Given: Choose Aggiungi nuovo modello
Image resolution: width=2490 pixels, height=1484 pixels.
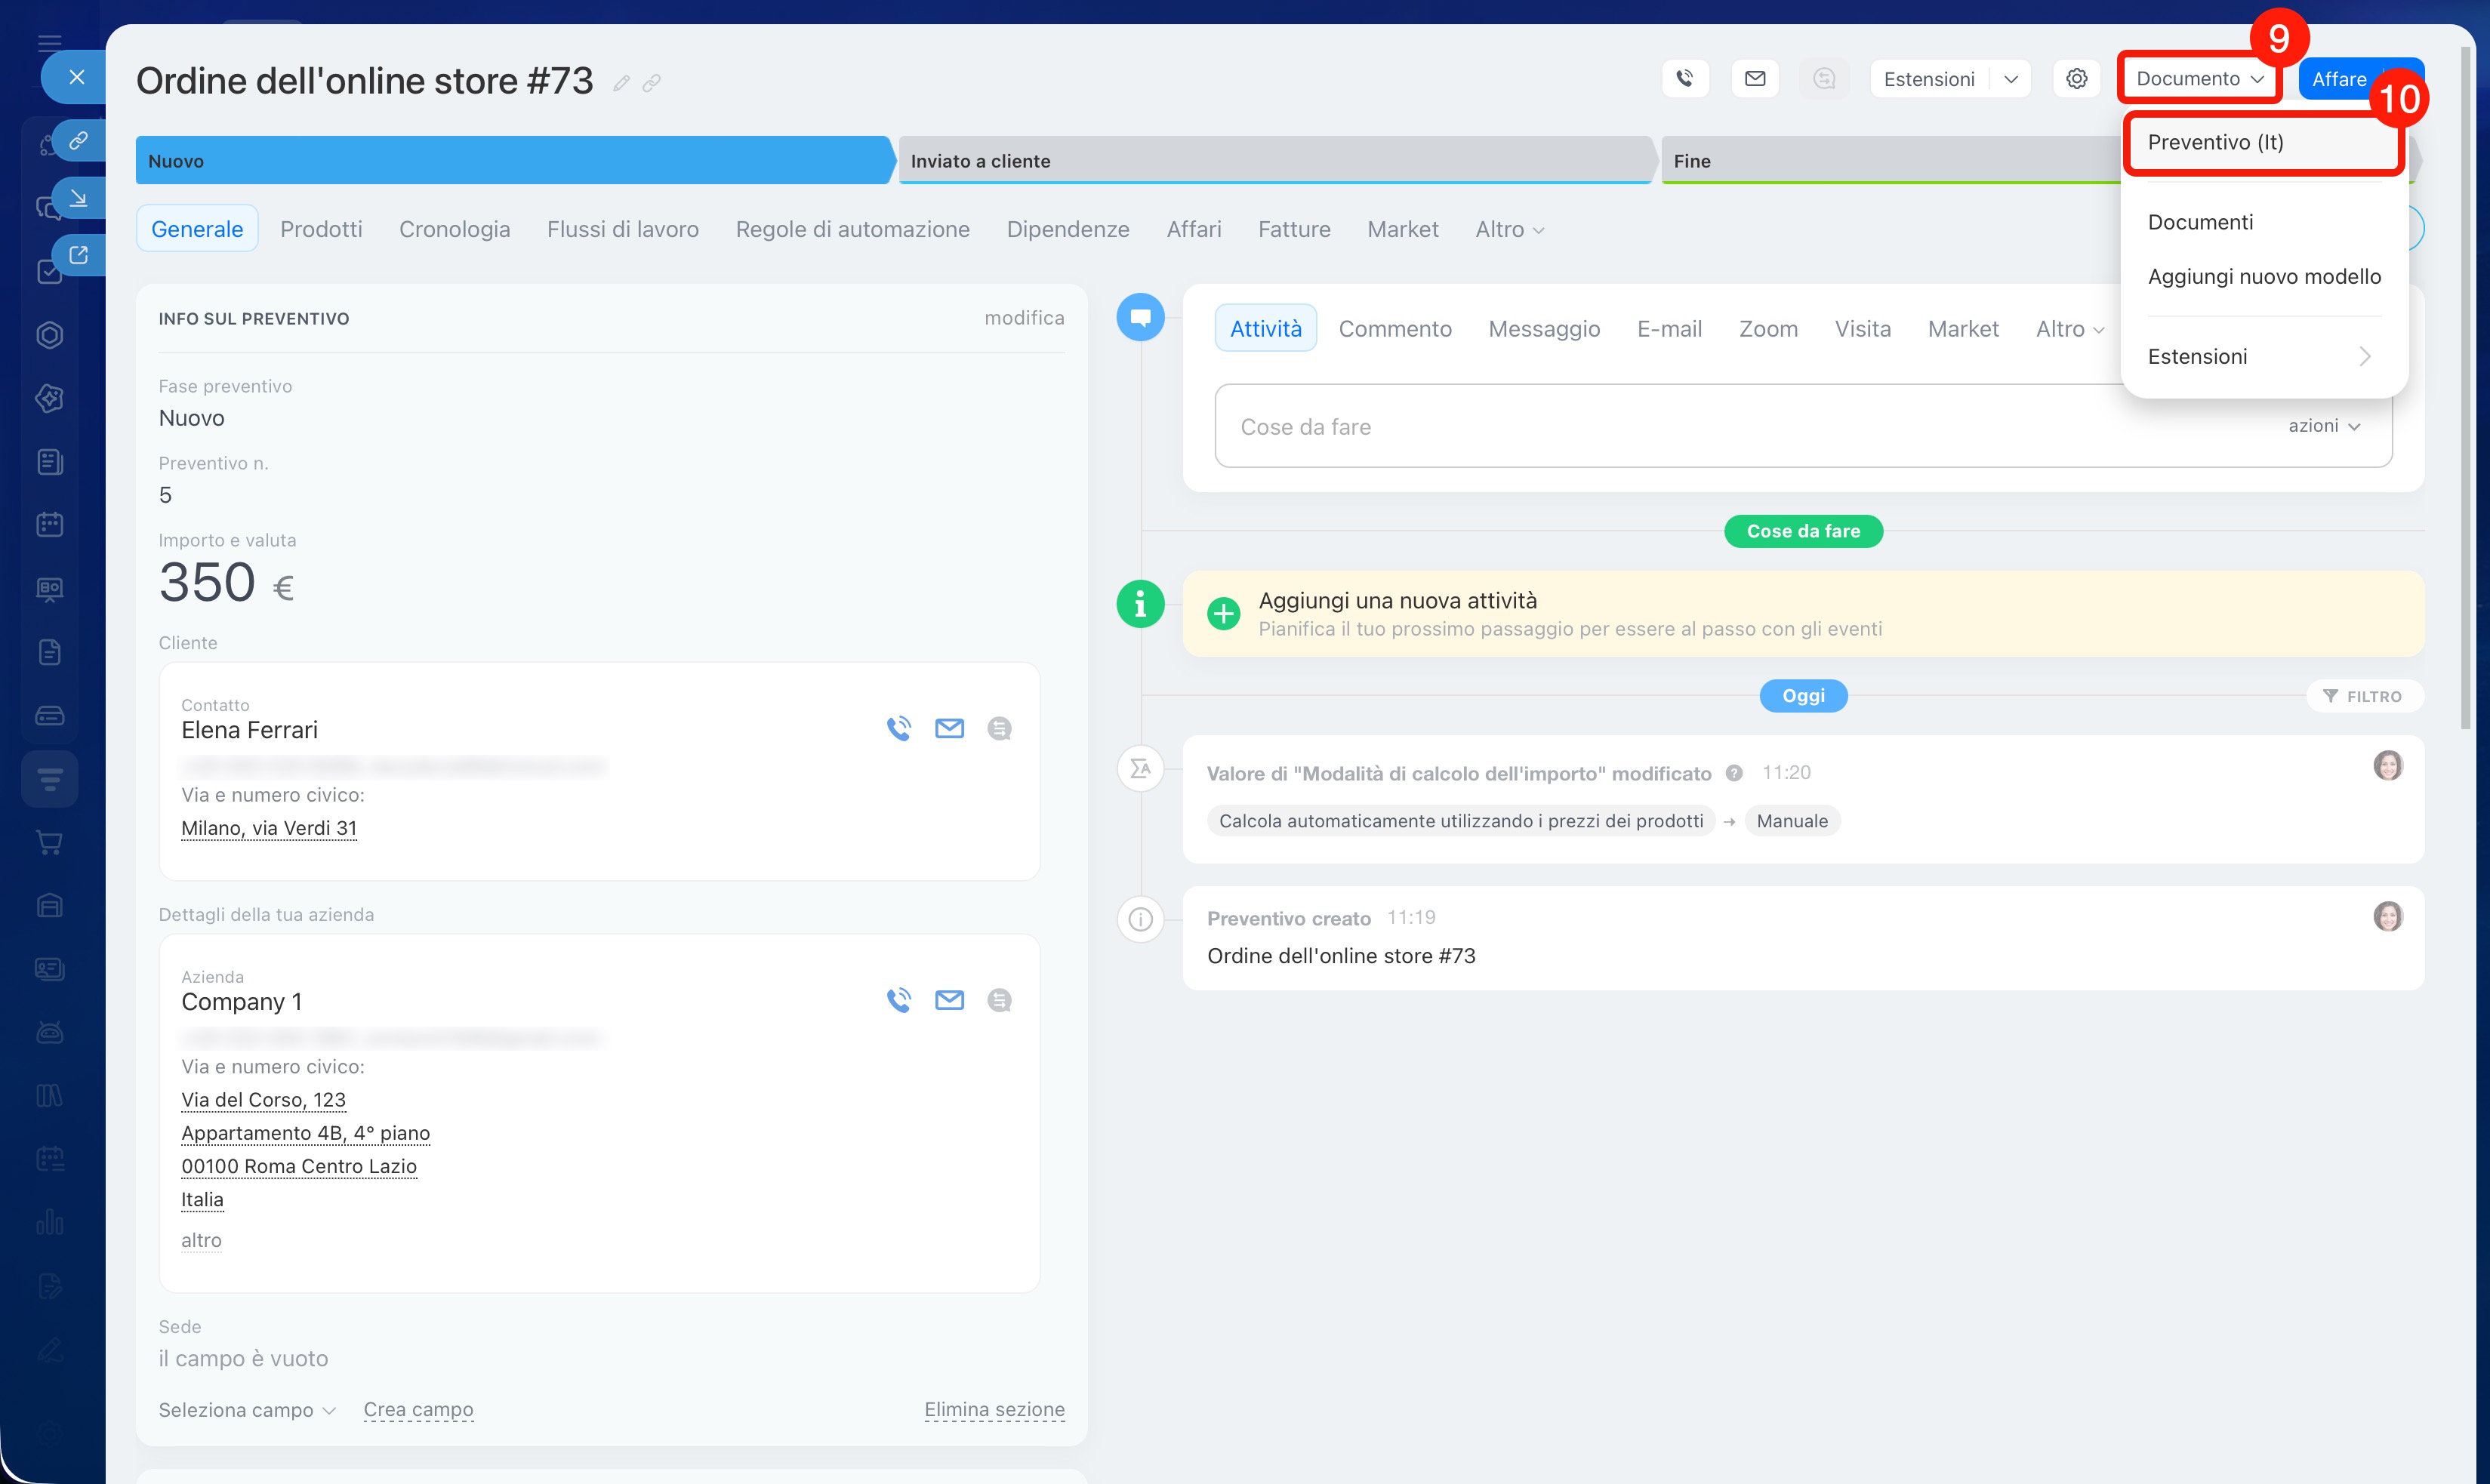Looking at the screenshot, I should (x=2264, y=277).
